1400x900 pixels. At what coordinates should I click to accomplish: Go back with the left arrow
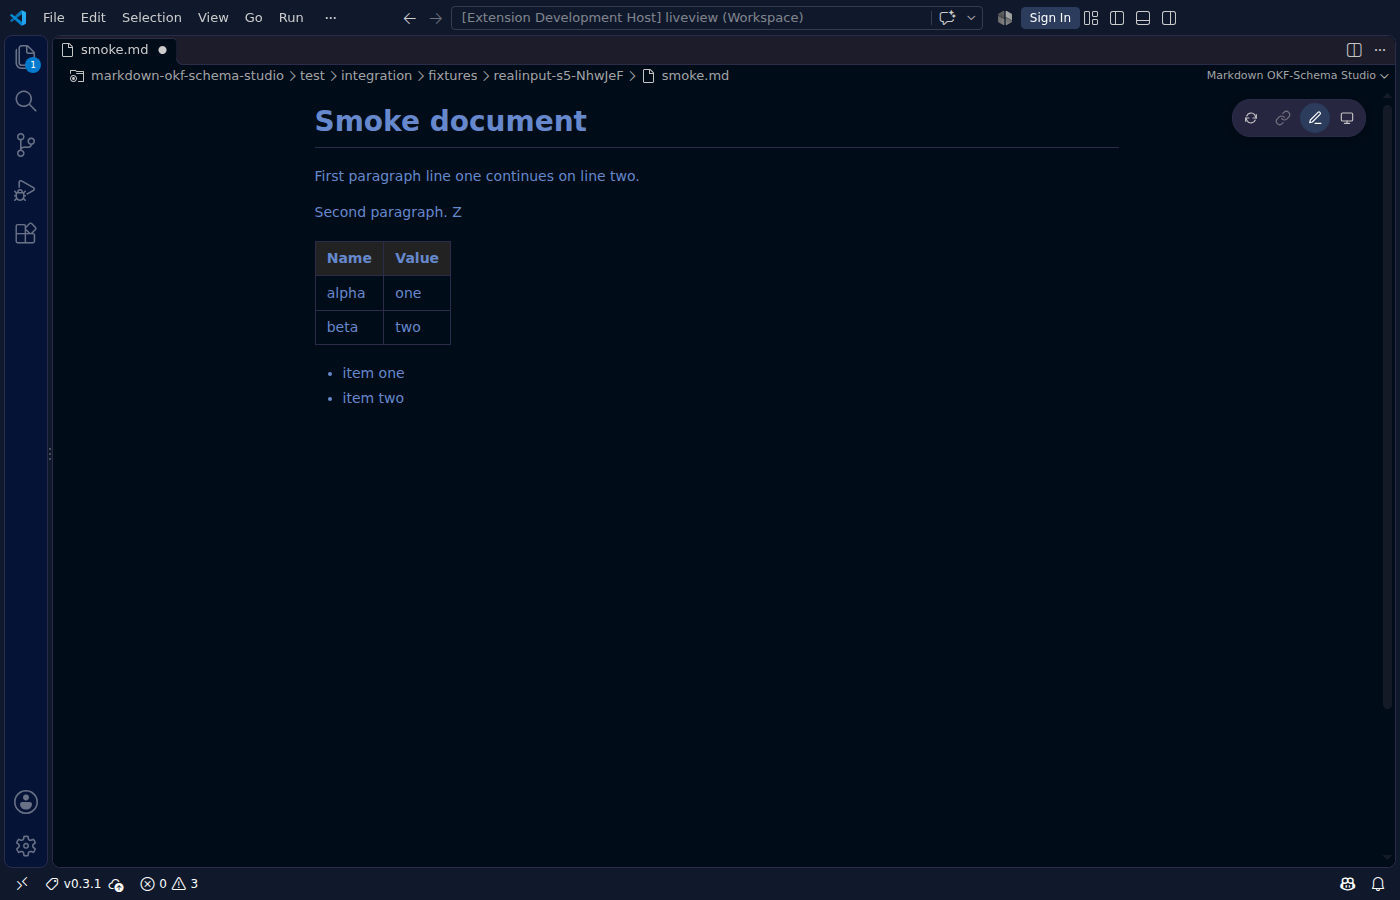pyautogui.click(x=410, y=18)
